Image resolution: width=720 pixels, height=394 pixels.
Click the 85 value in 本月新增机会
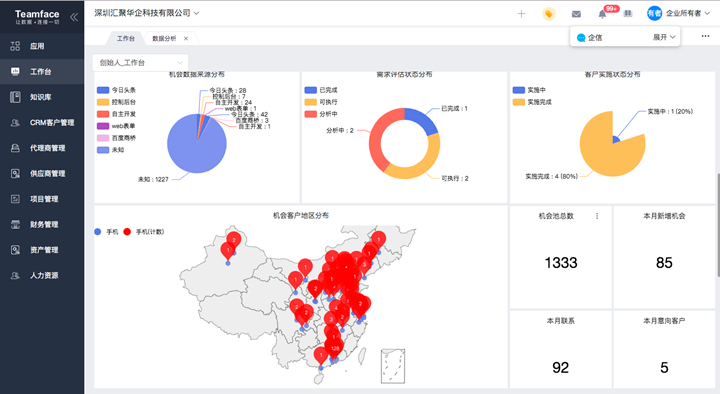click(x=664, y=263)
